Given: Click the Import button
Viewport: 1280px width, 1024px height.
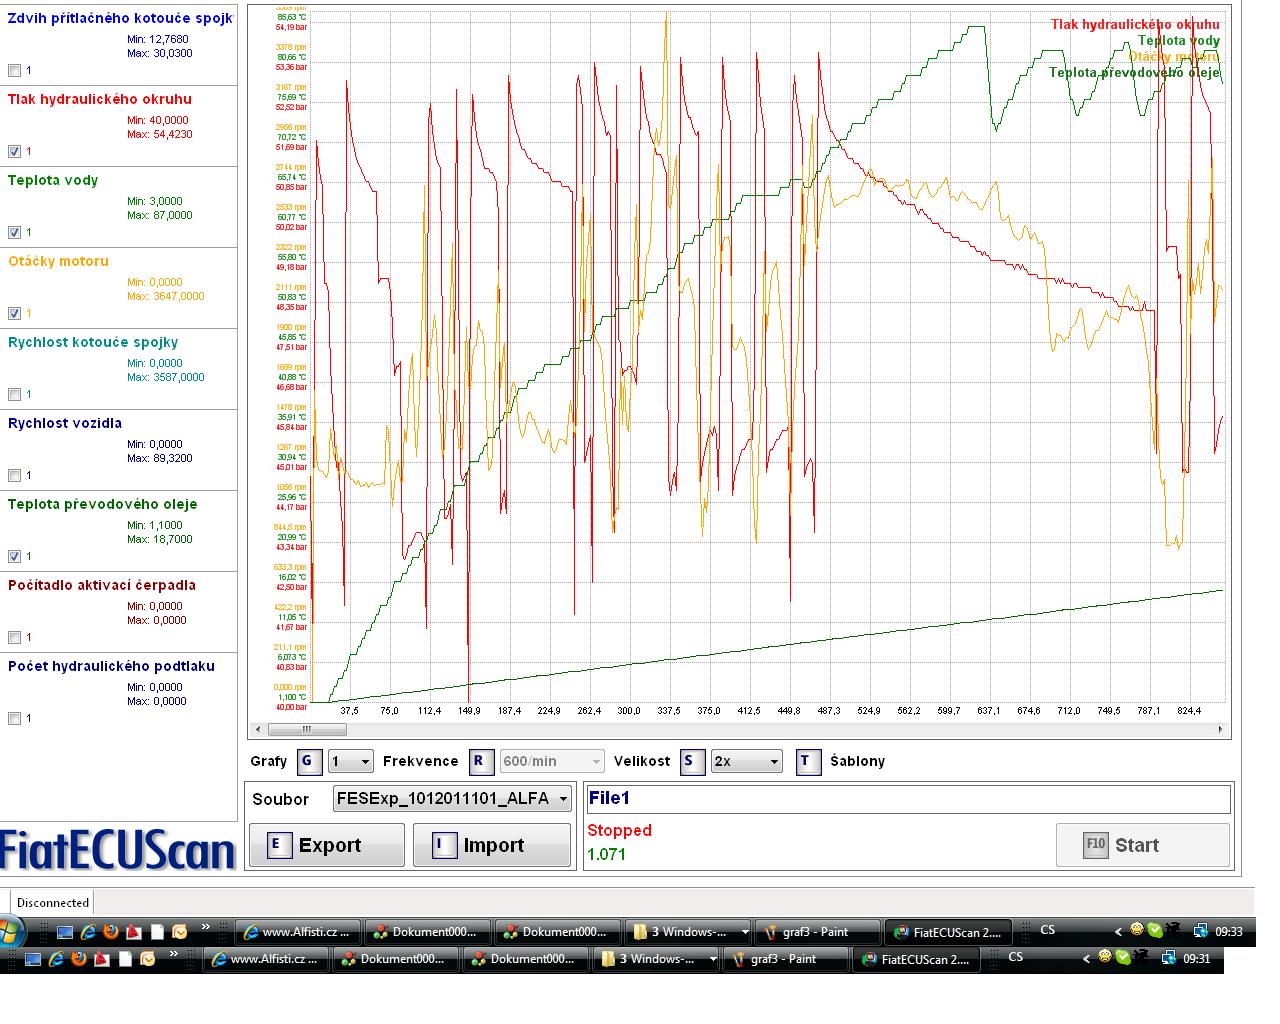Looking at the screenshot, I should pos(491,846).
